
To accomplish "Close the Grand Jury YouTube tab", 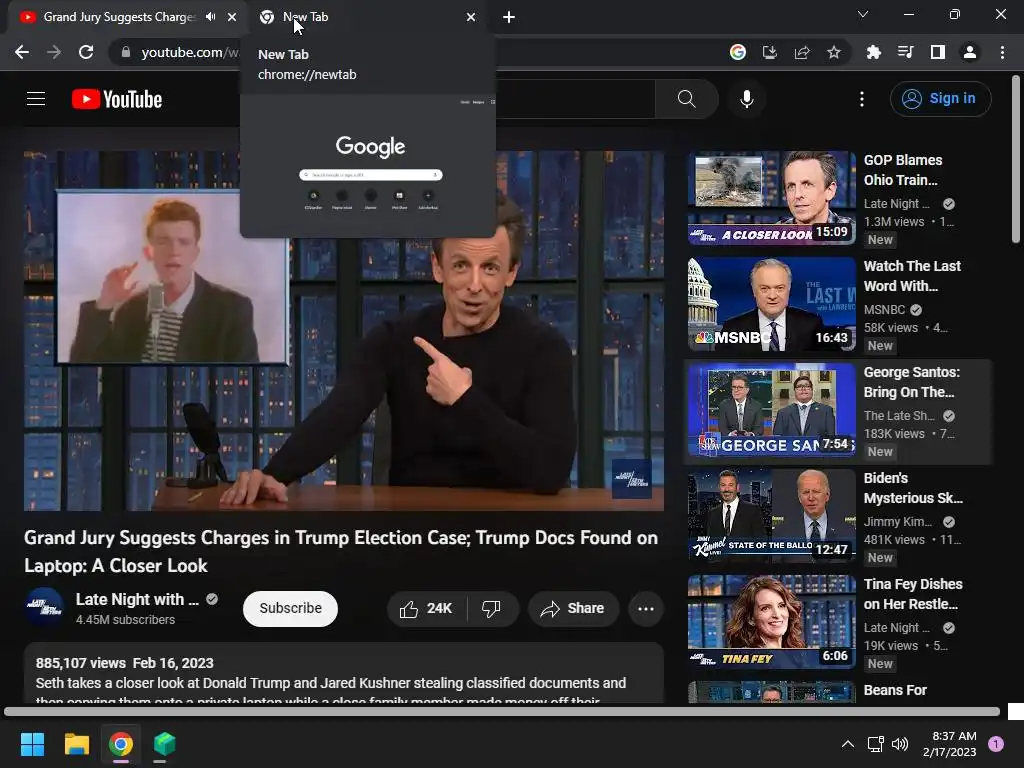I will point(232,17).
